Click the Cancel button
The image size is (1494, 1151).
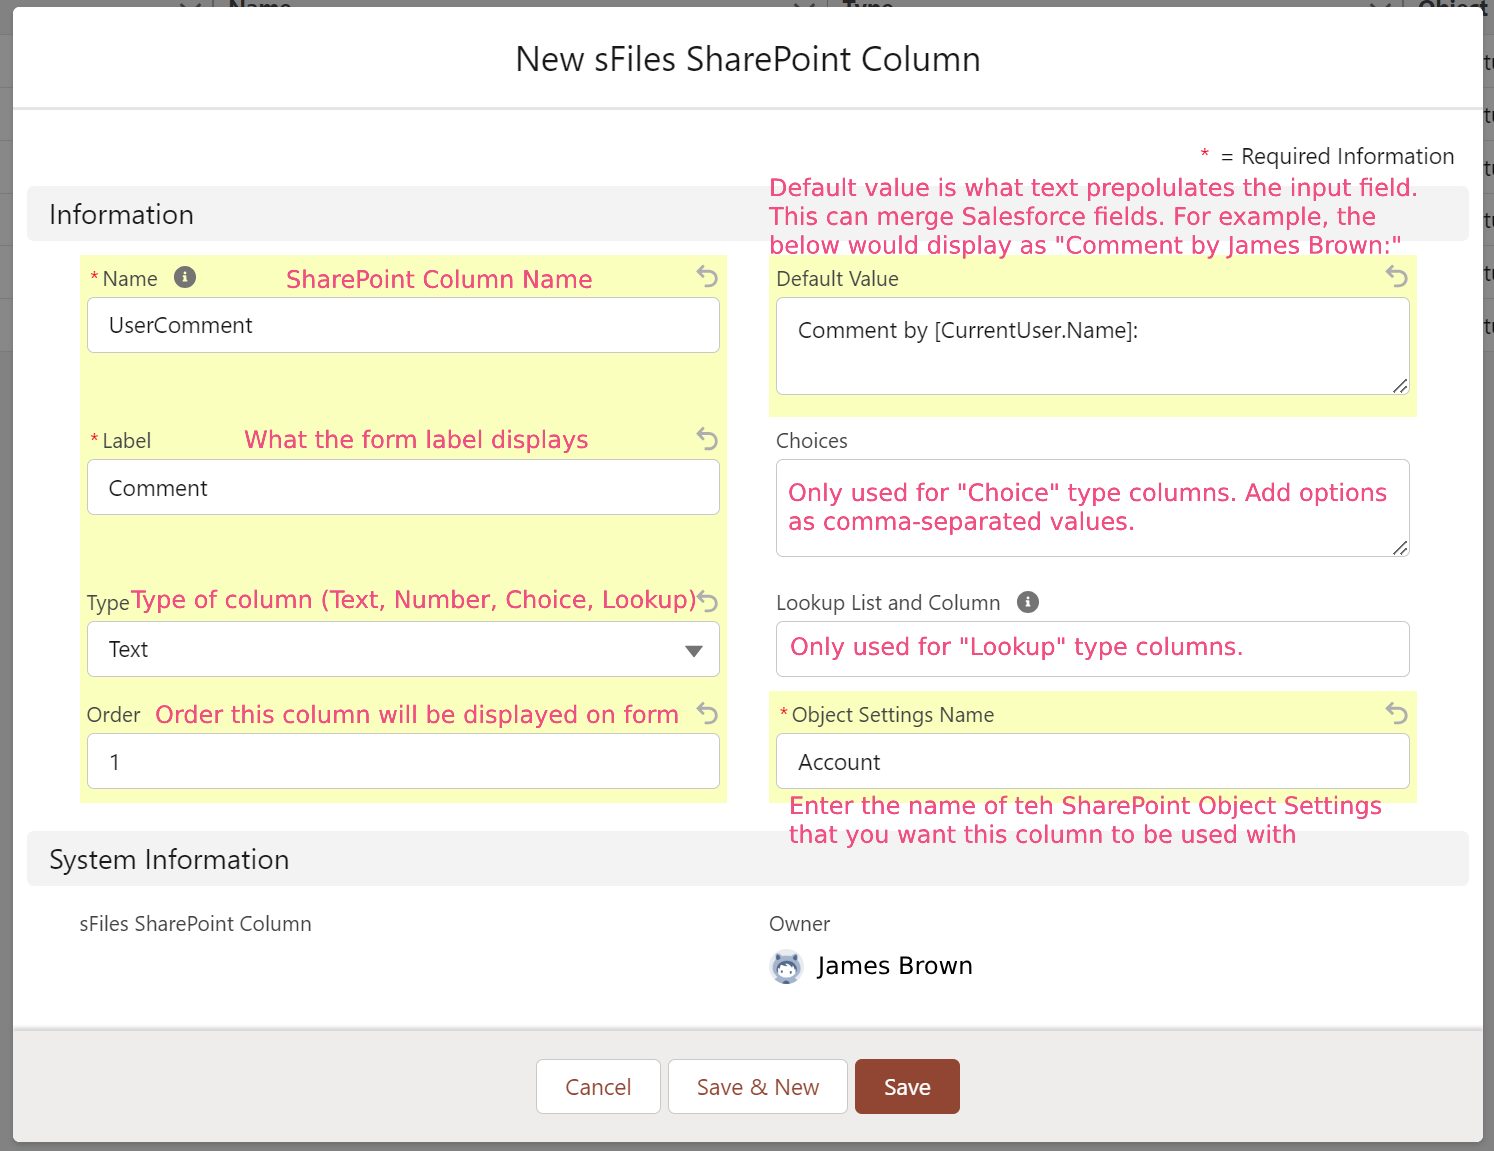tap(598, 1086)
